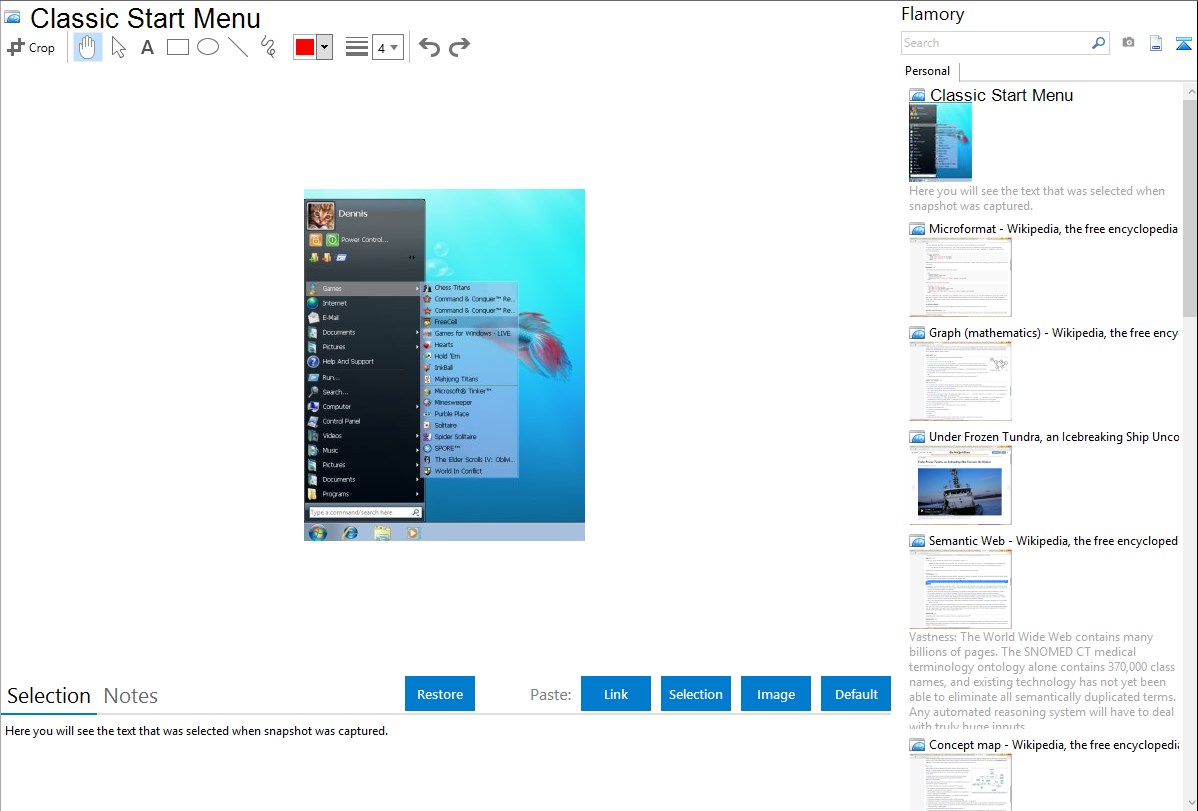
Task: Open the Graph (mathematics) snapshot thumbnail
Action: [x=960, y=381]
